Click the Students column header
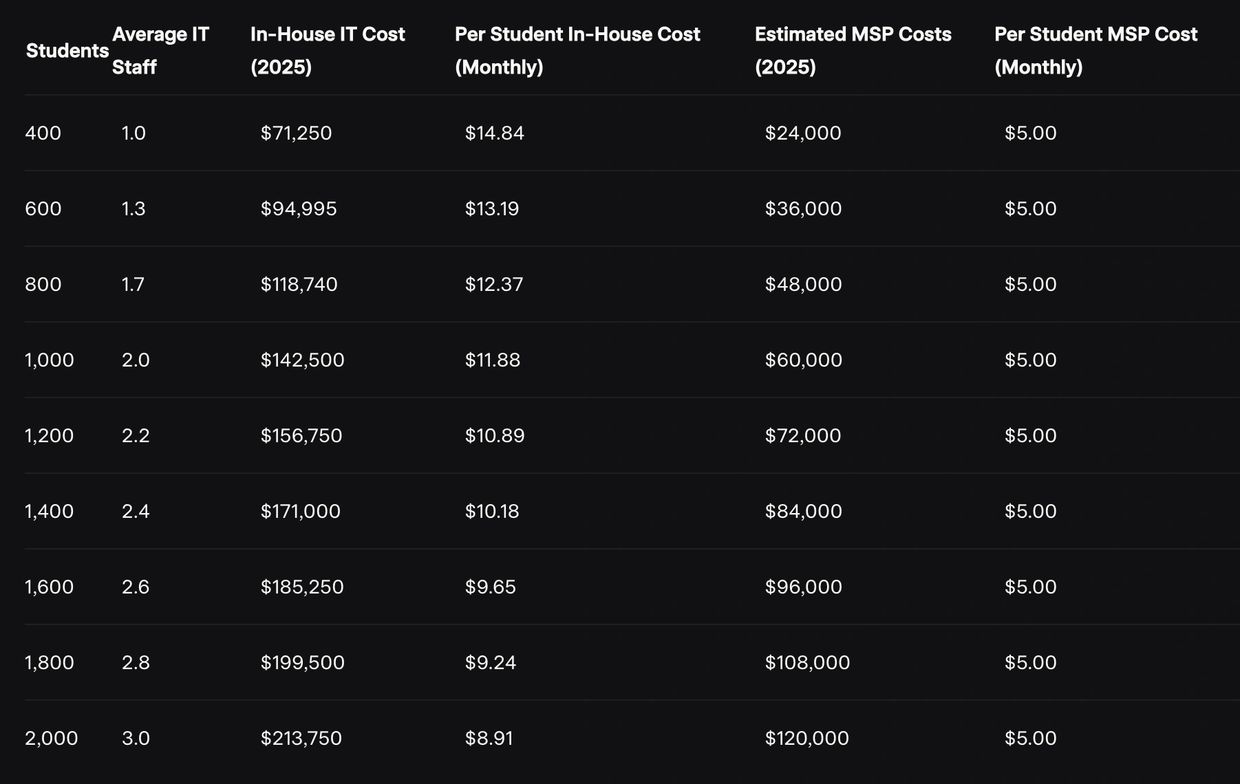This screenshot has height=784, width=1240. click(67, 51)
